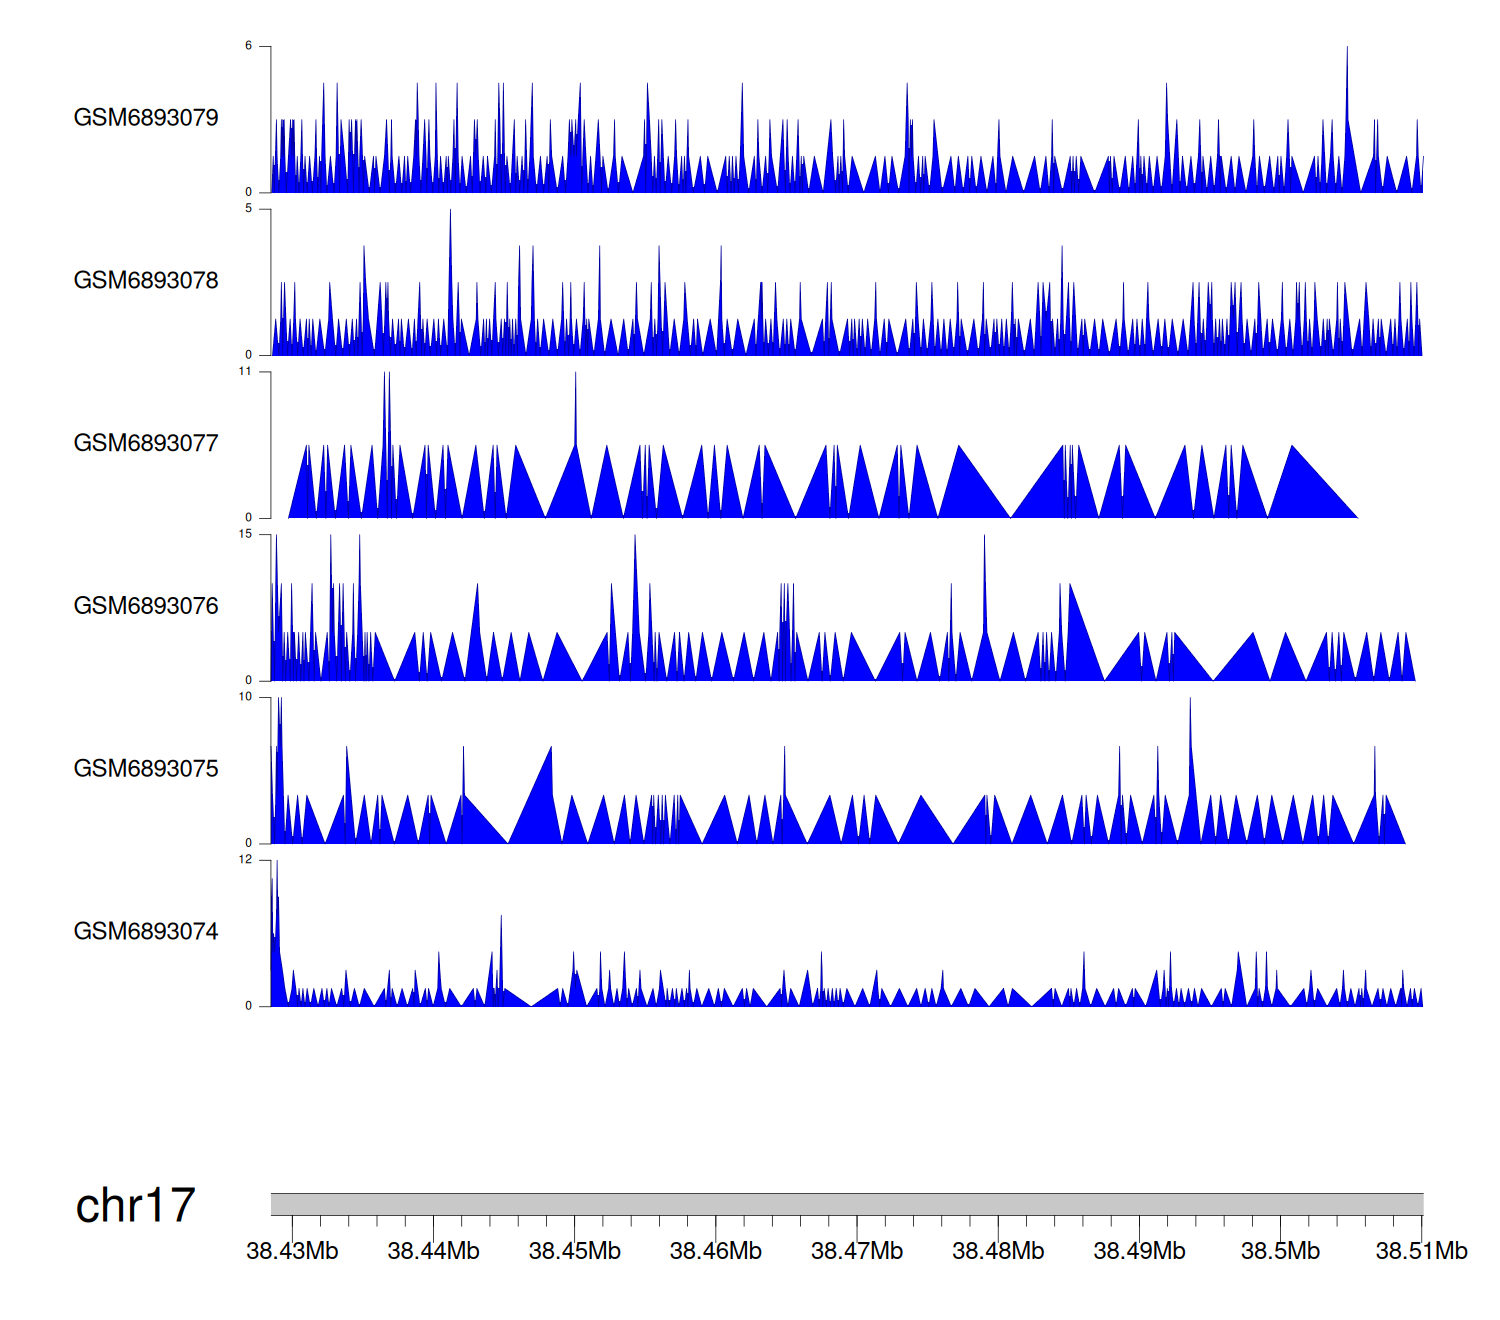Click the GSM6893075 track label
This screenshot has width=1500, height=1320.
pyautogui.click(x=146, y=769)
